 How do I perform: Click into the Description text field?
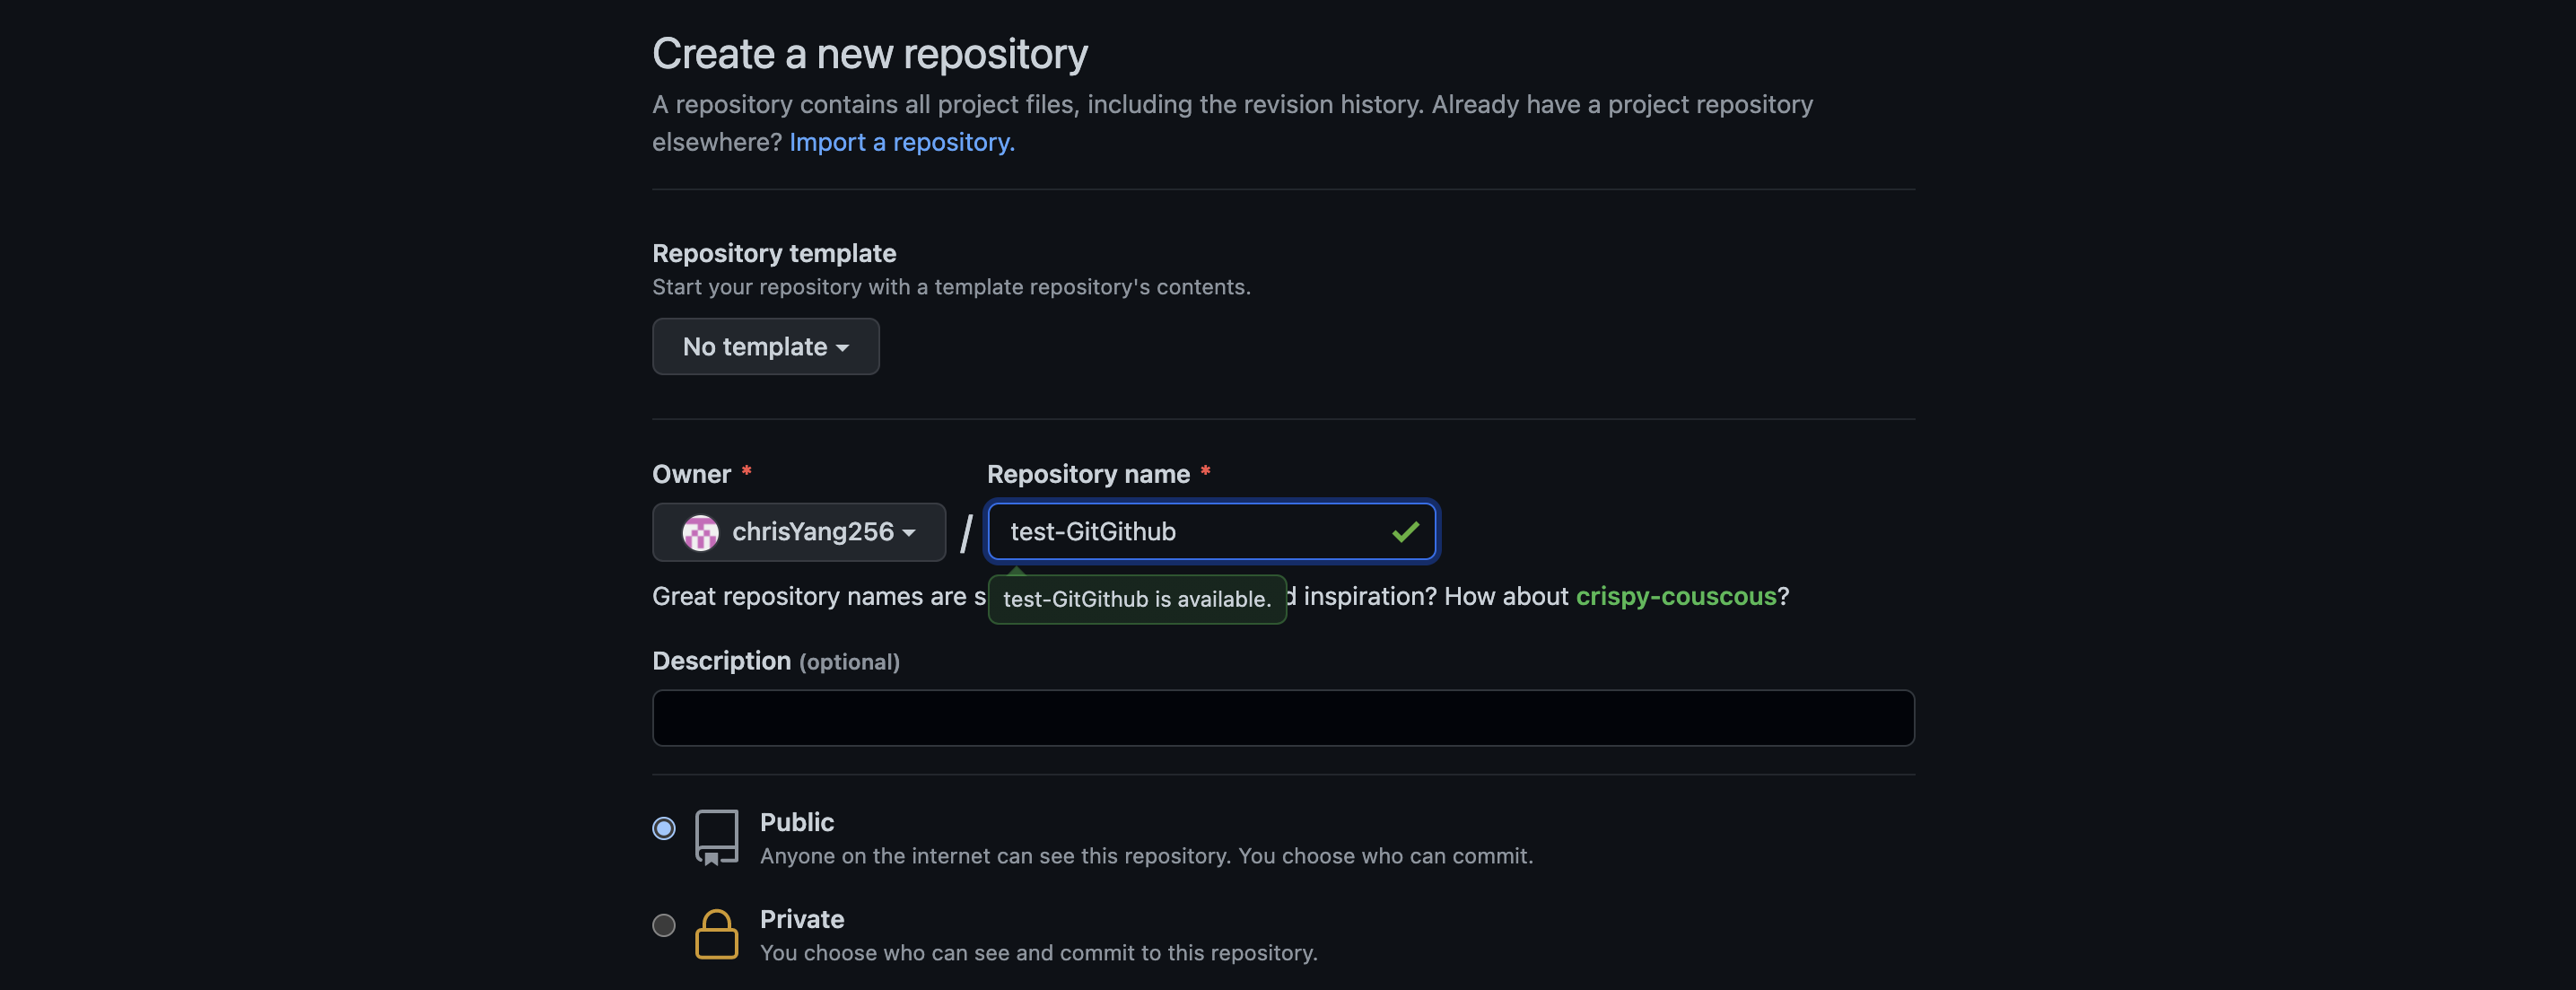pyautogui.click(x=1282, y=718)
